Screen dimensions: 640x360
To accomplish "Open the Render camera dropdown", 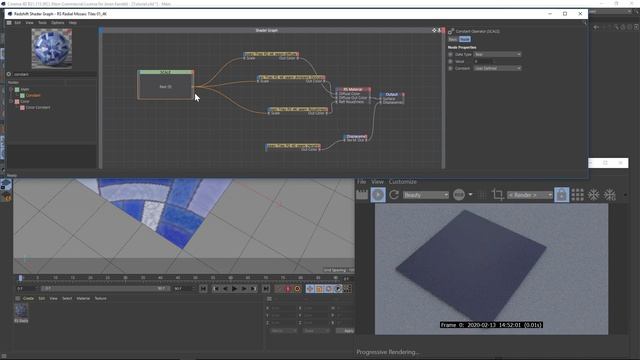I will [529, 195].
